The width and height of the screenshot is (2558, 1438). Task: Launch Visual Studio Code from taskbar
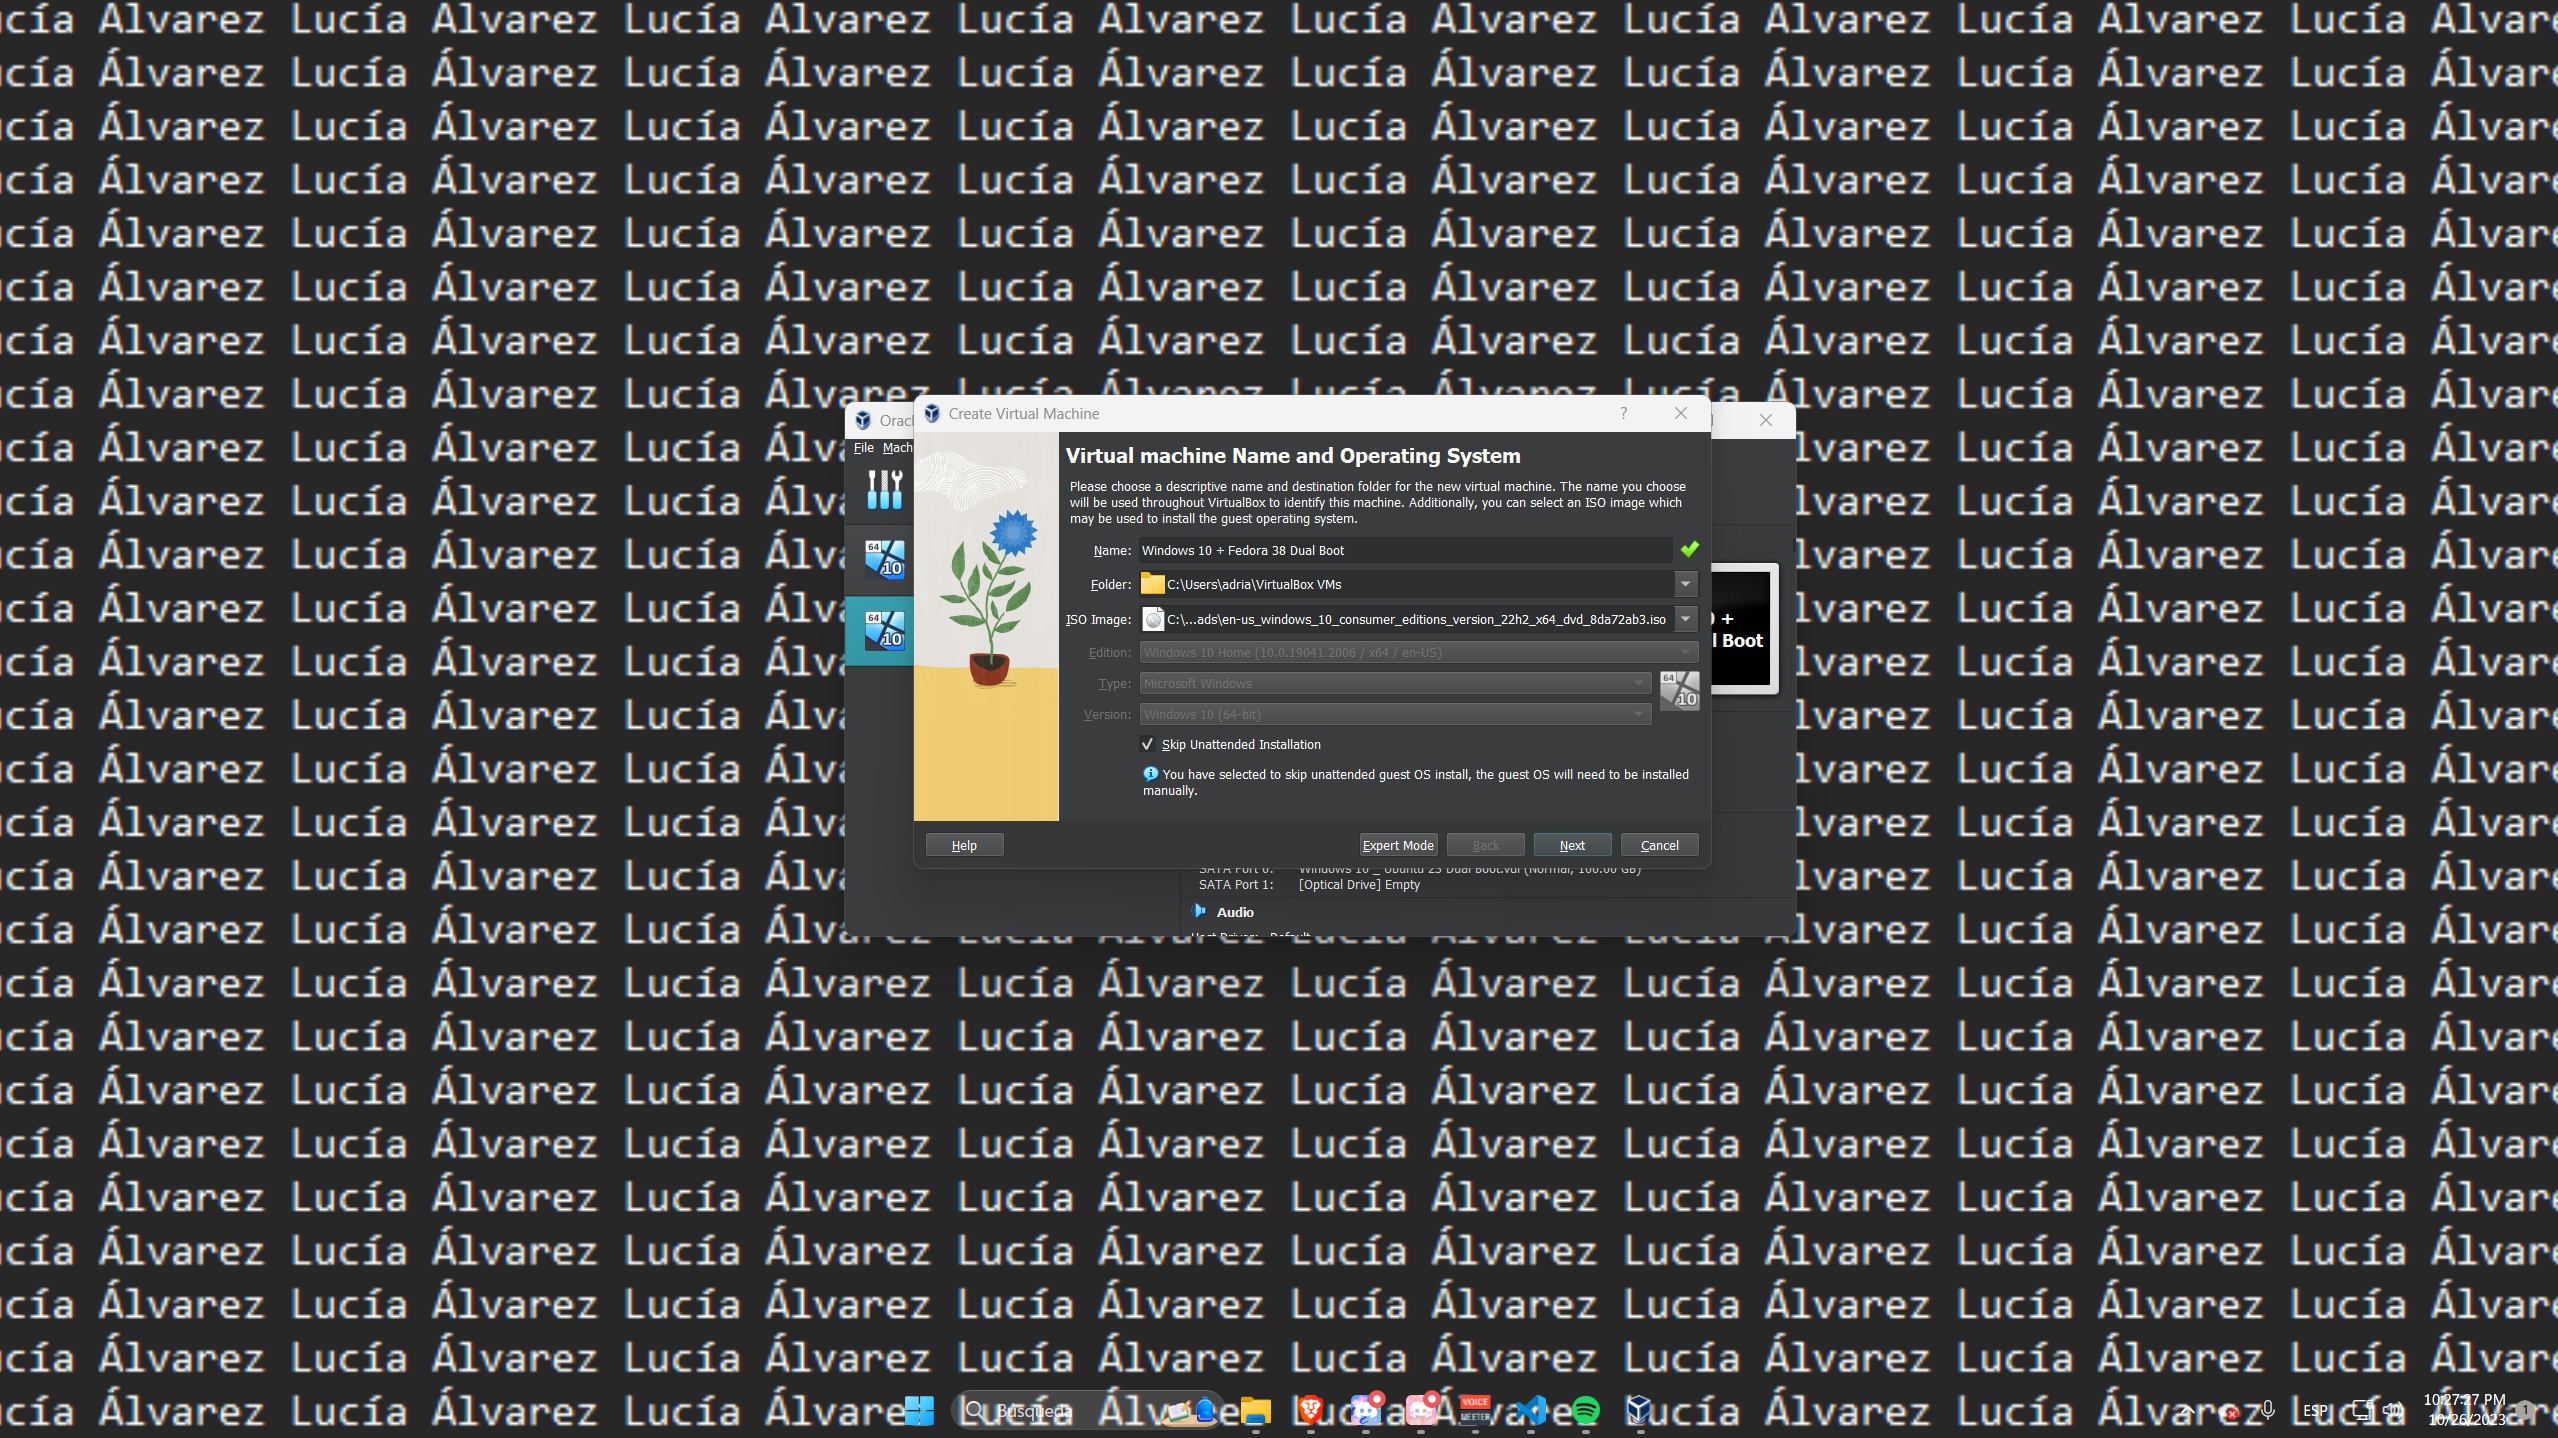pos(1530,1410)
